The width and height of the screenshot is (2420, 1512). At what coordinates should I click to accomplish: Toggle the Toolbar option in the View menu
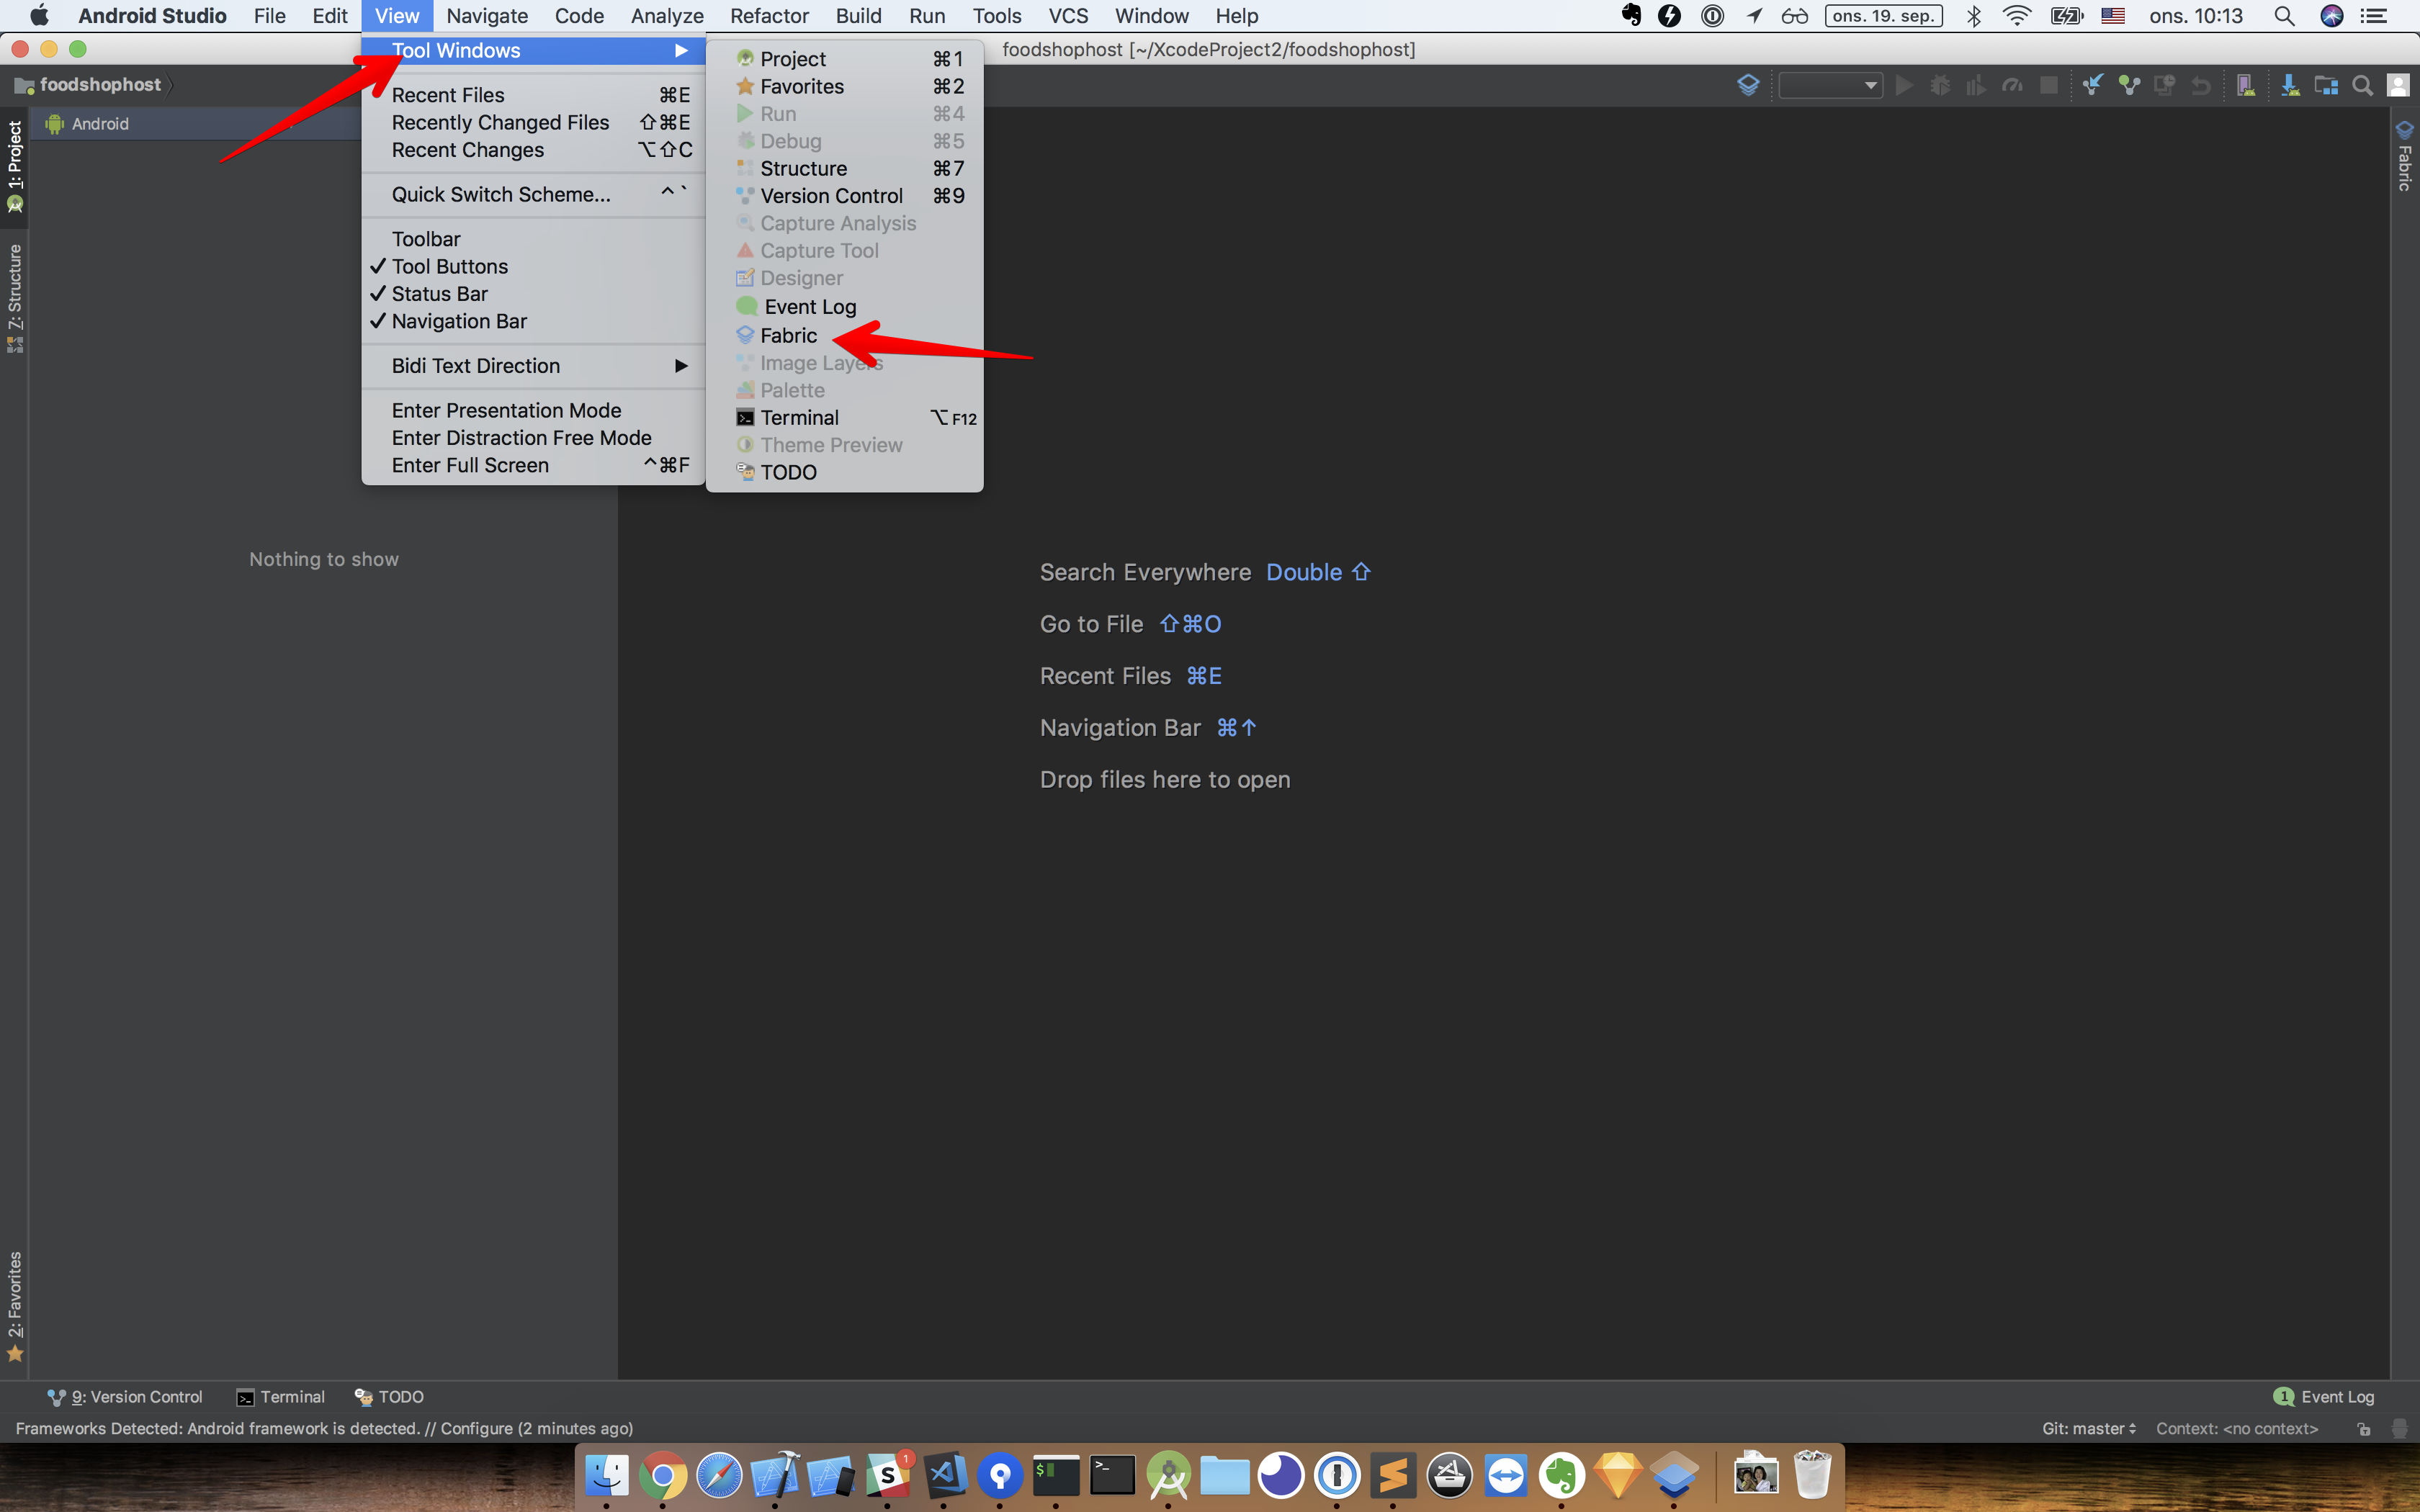click(532, 239)
